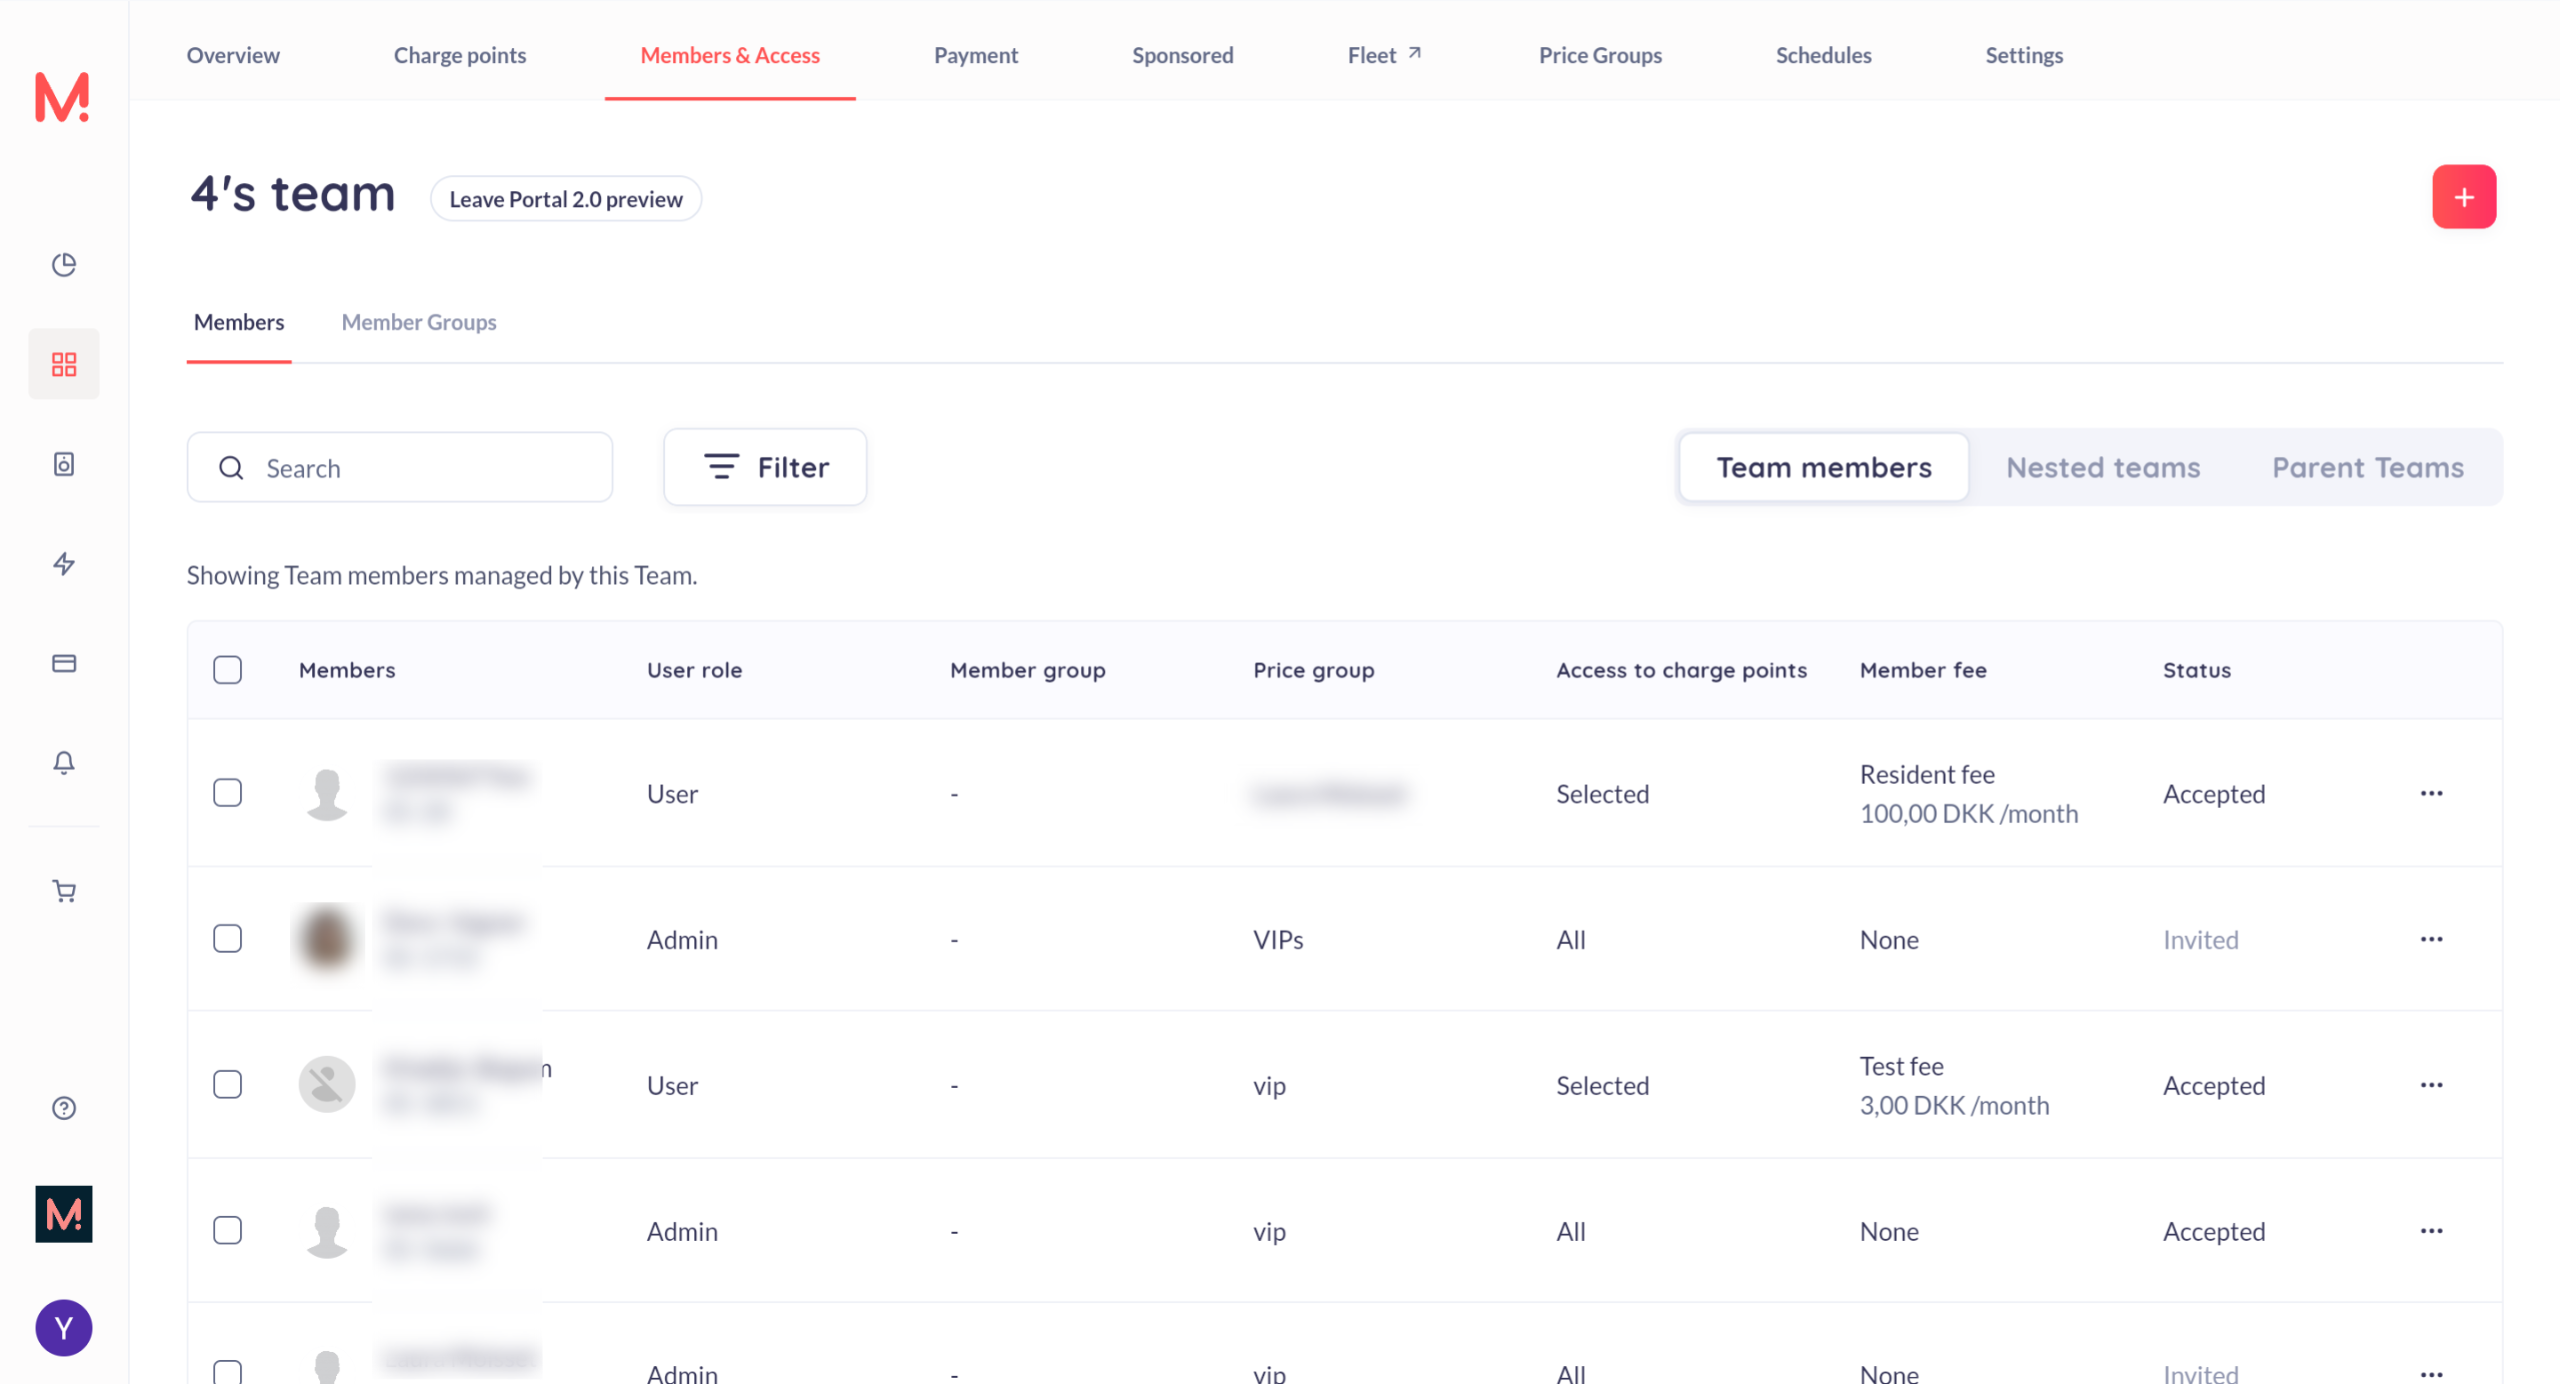Click the notifications bell icon
This screenshot has height=1384, width=2560.
point(64,763)
